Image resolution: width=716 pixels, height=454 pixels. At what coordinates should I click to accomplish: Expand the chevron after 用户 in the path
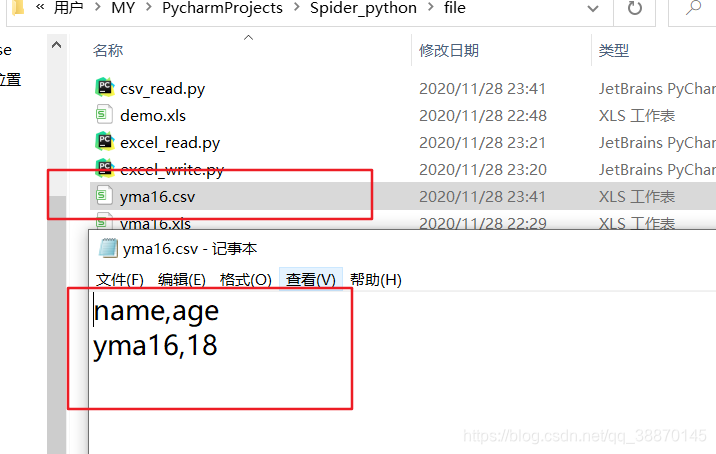tap(97, 8)
